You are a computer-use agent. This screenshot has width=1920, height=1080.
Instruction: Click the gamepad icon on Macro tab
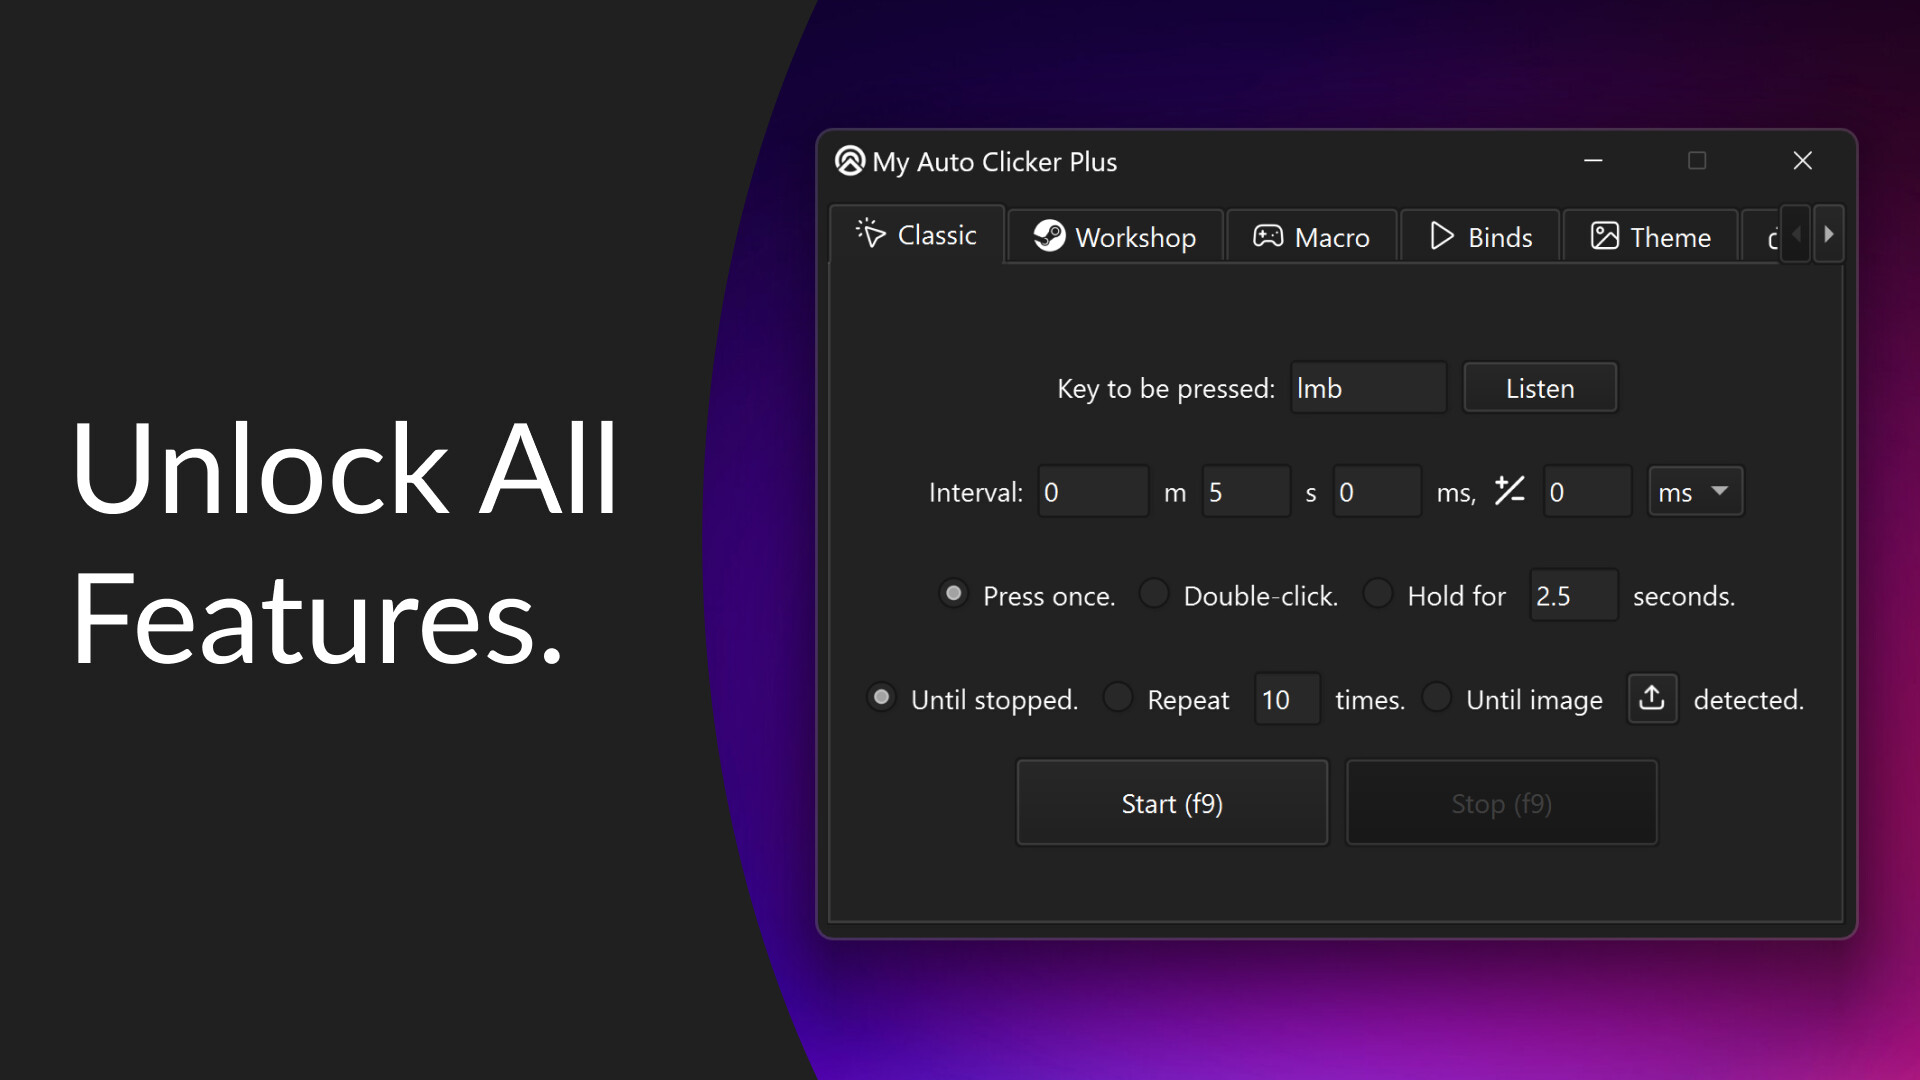[1268, 236]
